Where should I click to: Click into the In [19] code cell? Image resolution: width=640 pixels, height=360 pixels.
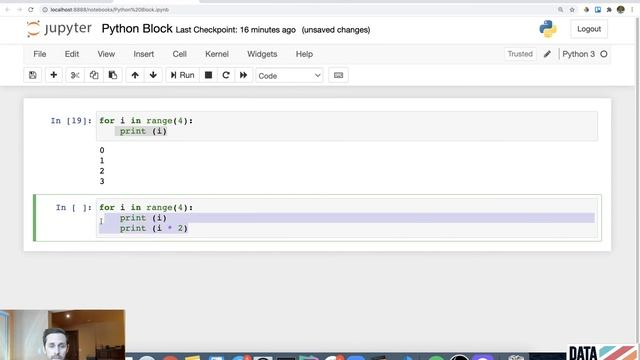tap(347, 126)
